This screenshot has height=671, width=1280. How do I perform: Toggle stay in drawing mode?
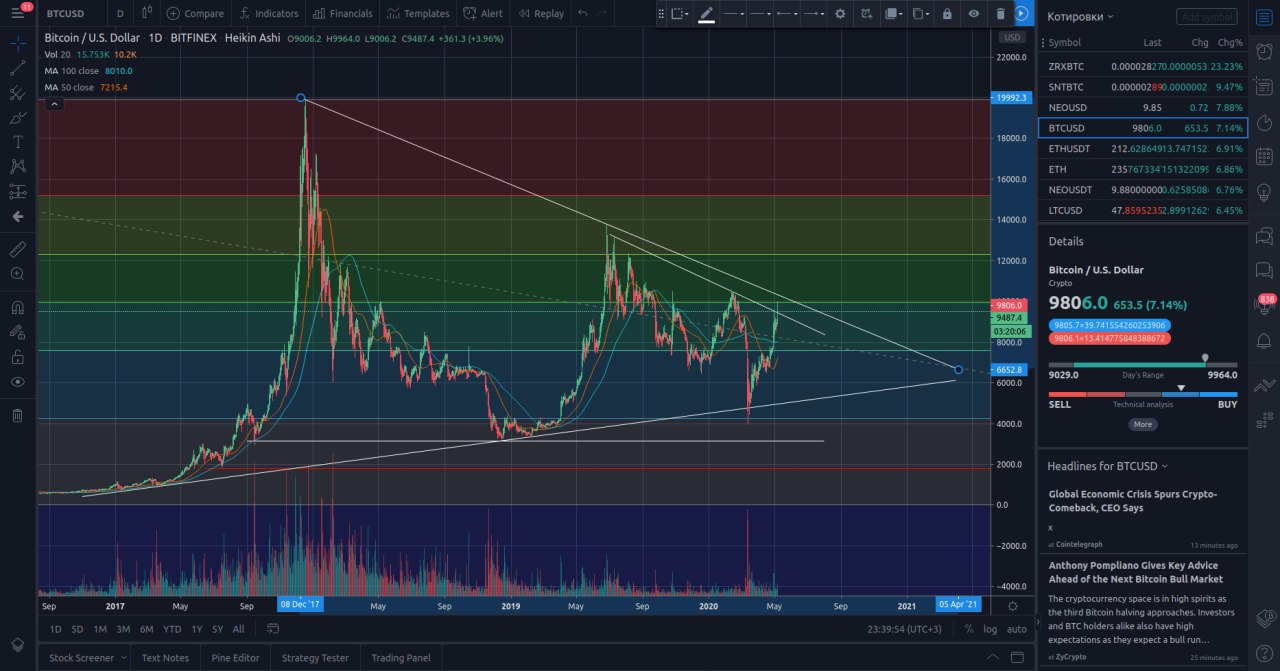tap(17, 332)
